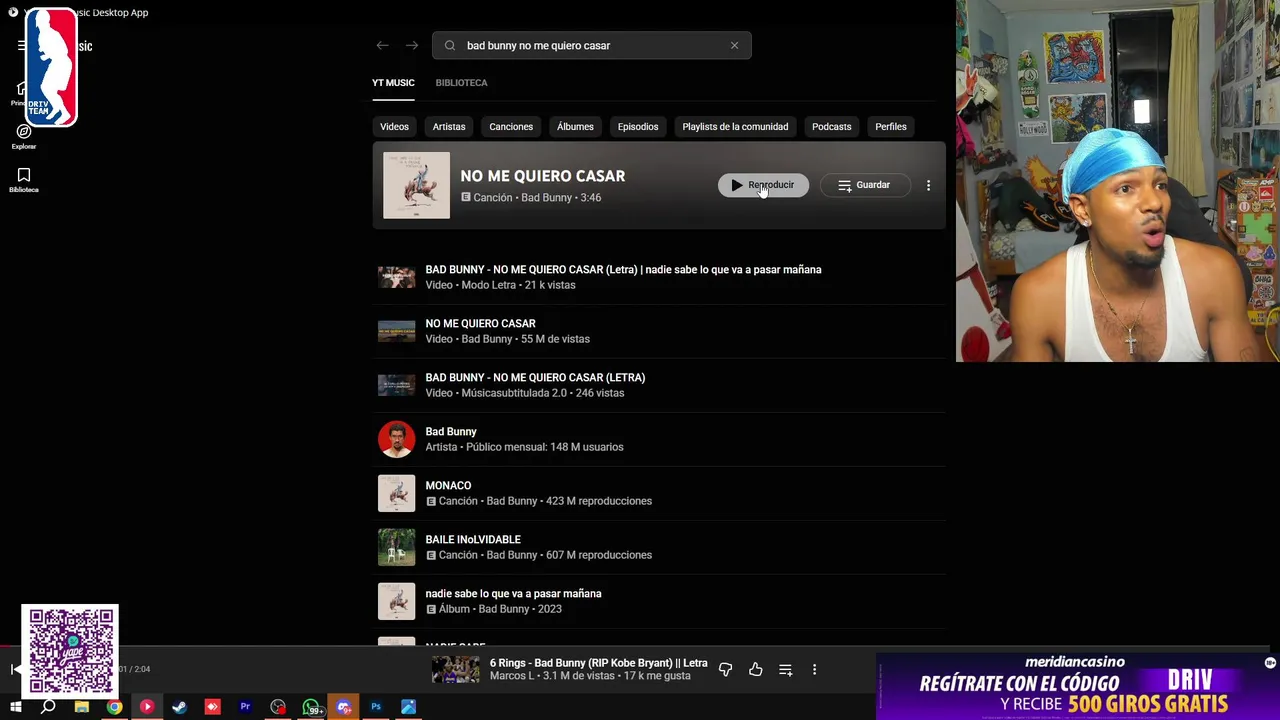Open Biblioteca from the left sidebar
This screenshot has height=720, width=1280.
click(x=24, y=179)
